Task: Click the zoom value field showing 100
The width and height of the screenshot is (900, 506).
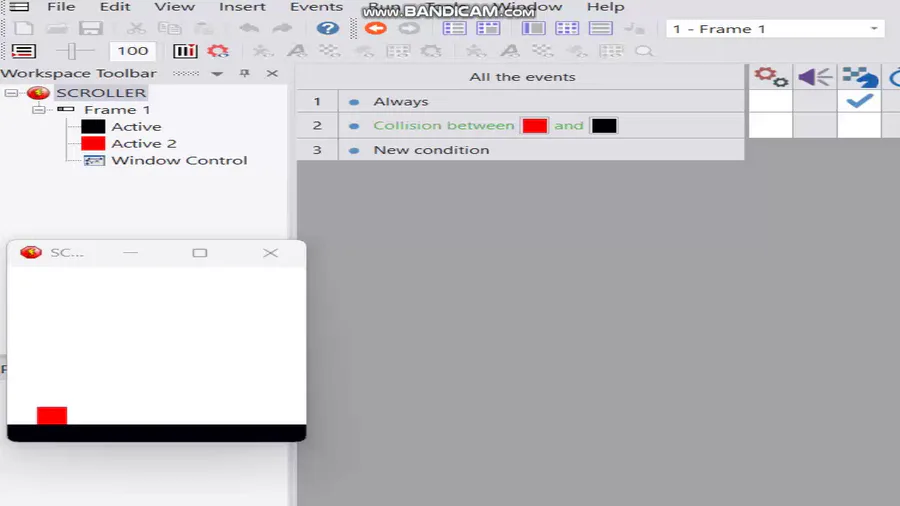Action: pyautogui.click(x=133, y=51)
